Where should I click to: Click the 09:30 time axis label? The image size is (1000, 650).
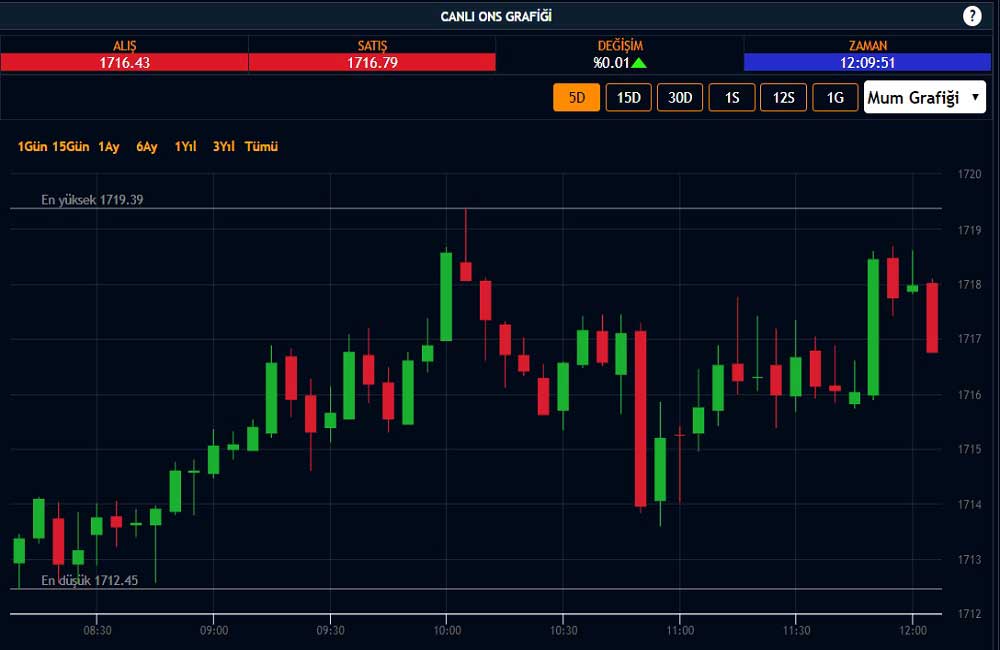330,631
